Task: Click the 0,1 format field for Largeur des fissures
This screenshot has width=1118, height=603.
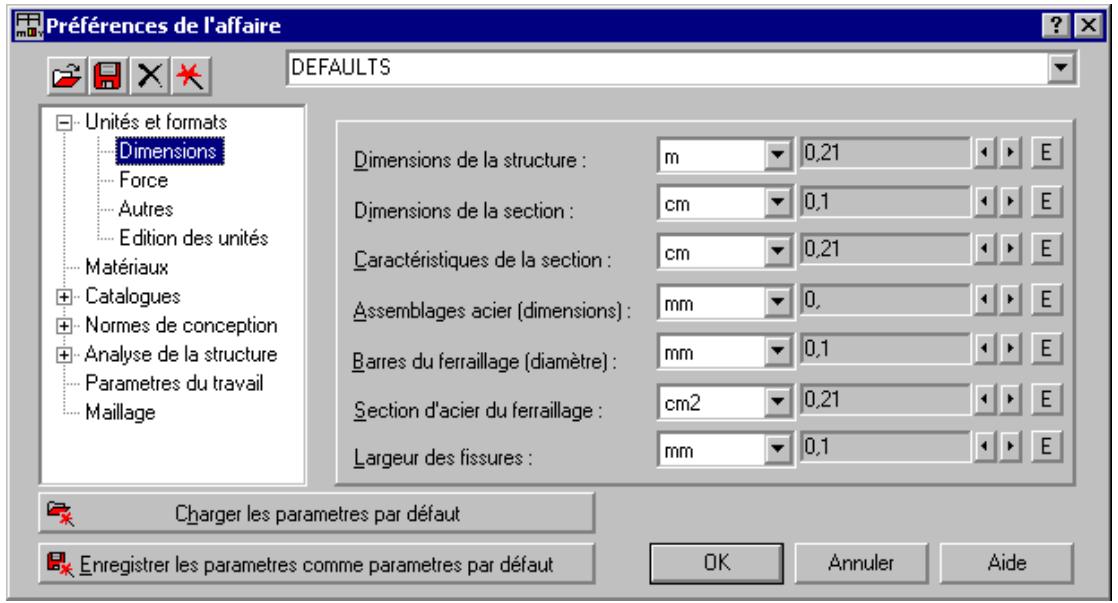Action: (x=885, y=447)
